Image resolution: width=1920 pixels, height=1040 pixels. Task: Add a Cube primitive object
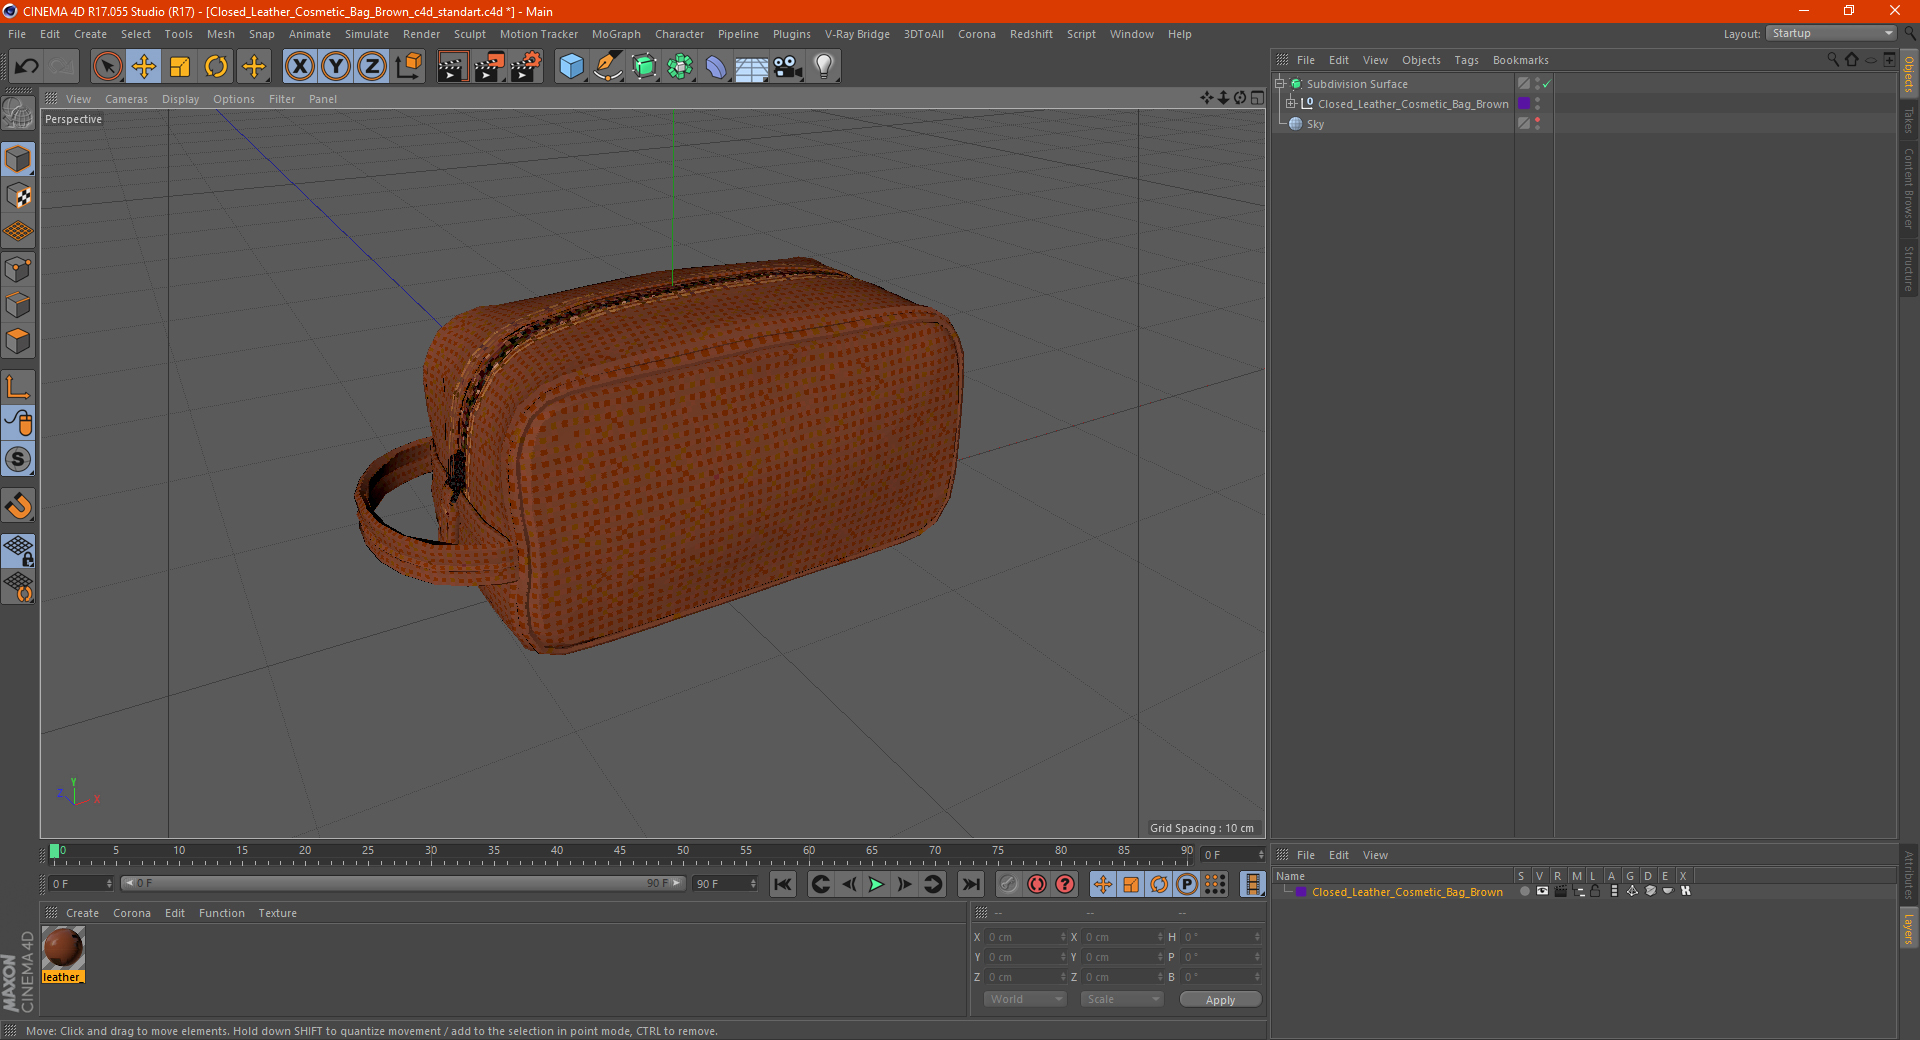pyautogui.click(x=571, y=67)
